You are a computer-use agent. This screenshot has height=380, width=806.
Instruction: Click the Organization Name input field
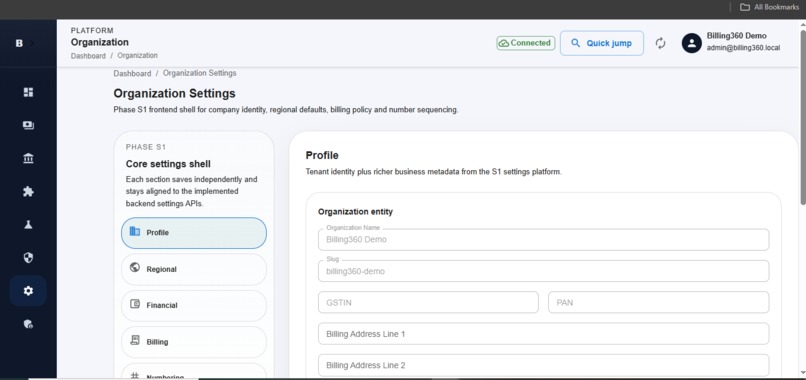pos(543,240)
